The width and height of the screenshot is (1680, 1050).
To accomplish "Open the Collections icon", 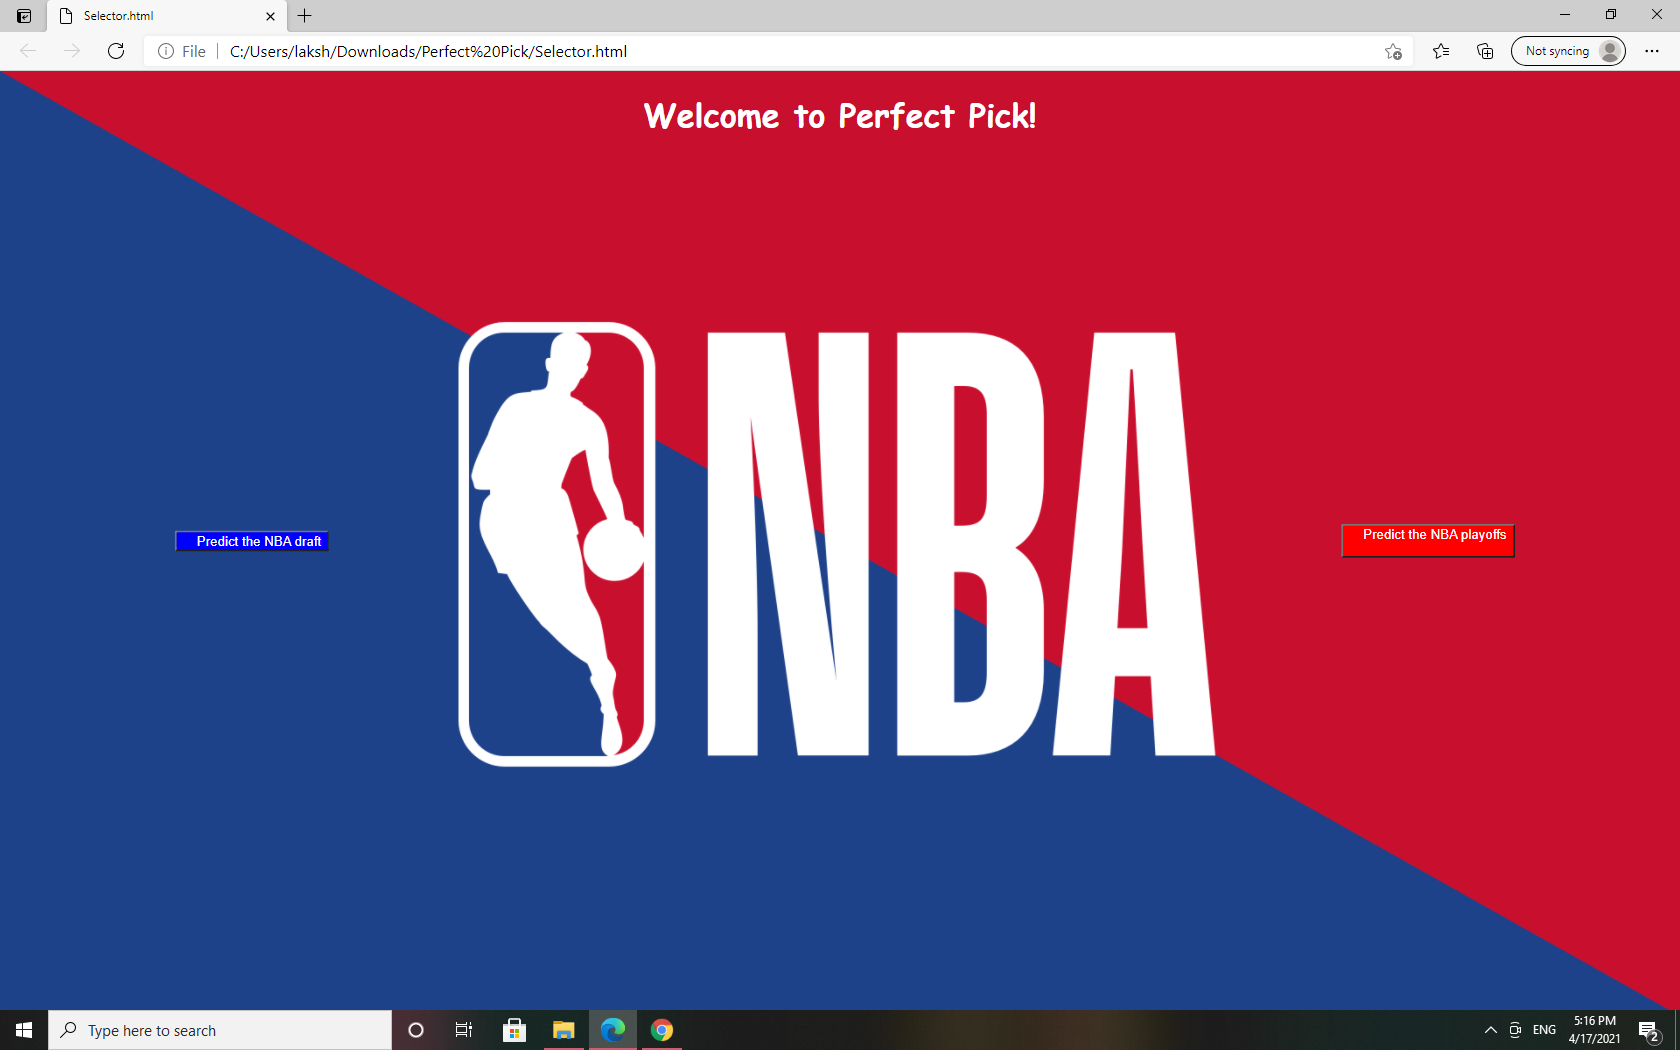I will point(1485,51).
